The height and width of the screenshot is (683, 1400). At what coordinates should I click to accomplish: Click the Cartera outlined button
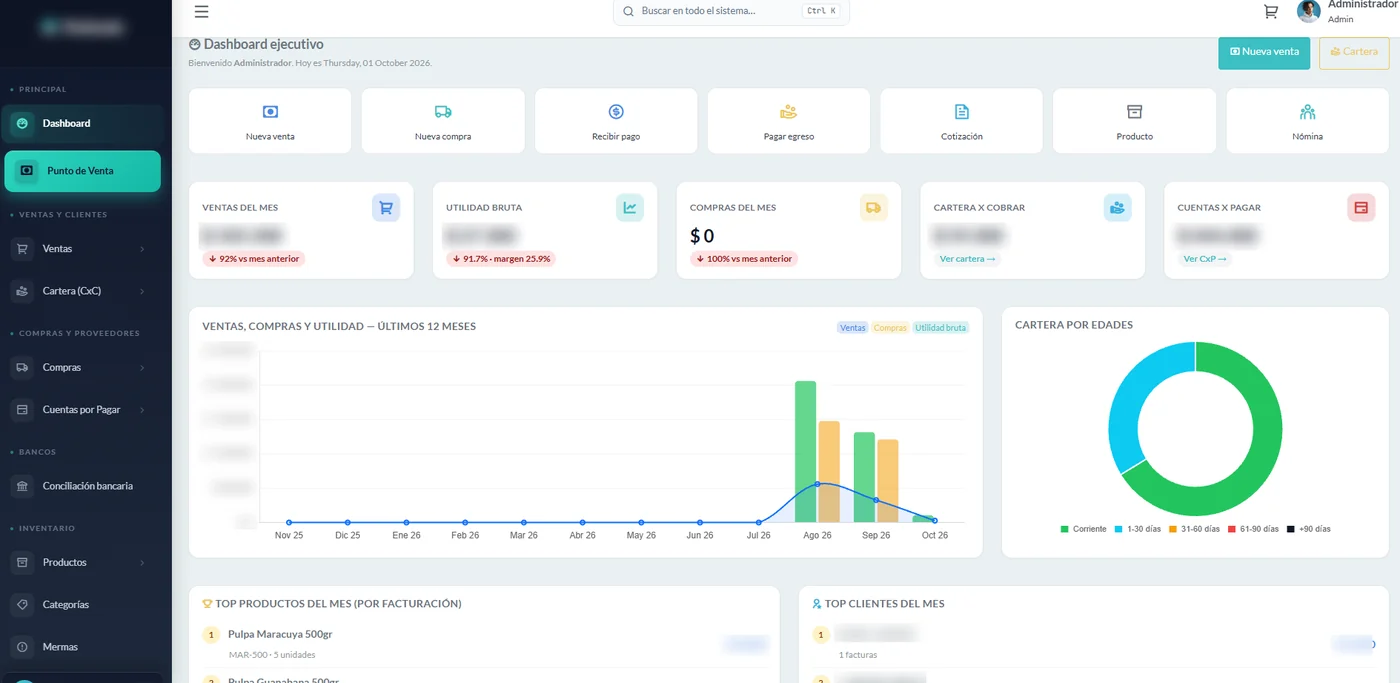(x=1354, y=52)
